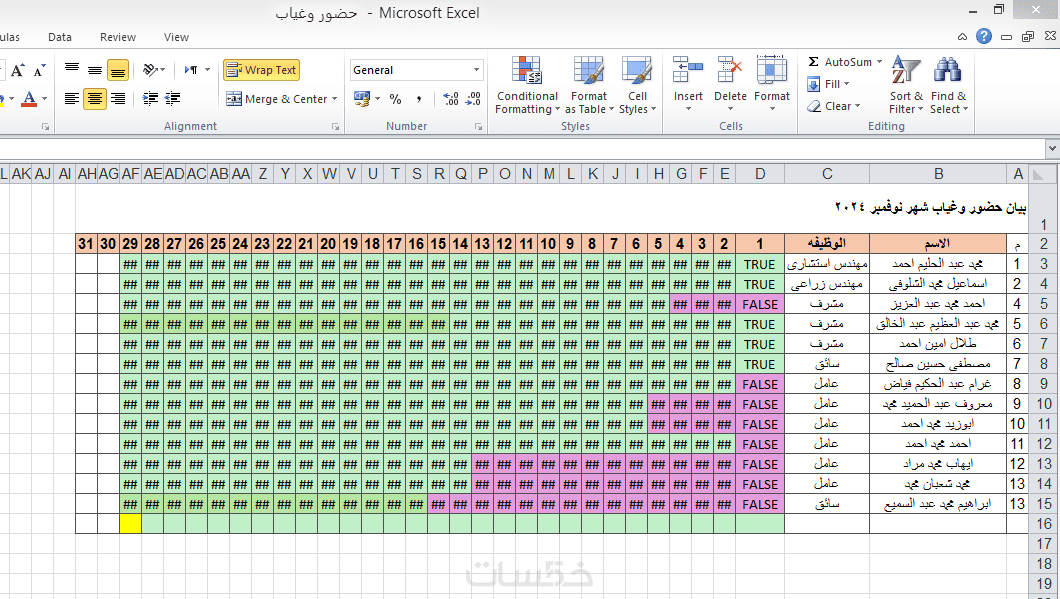The width and height of the screenshot is (1060, 599).
Task: Click the Increase Decimal icon
Action: (x=451, y=99)
